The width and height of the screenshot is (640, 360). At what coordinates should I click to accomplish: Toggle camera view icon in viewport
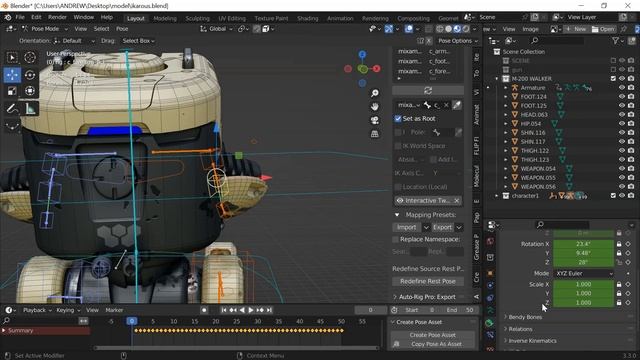(374, 120)
